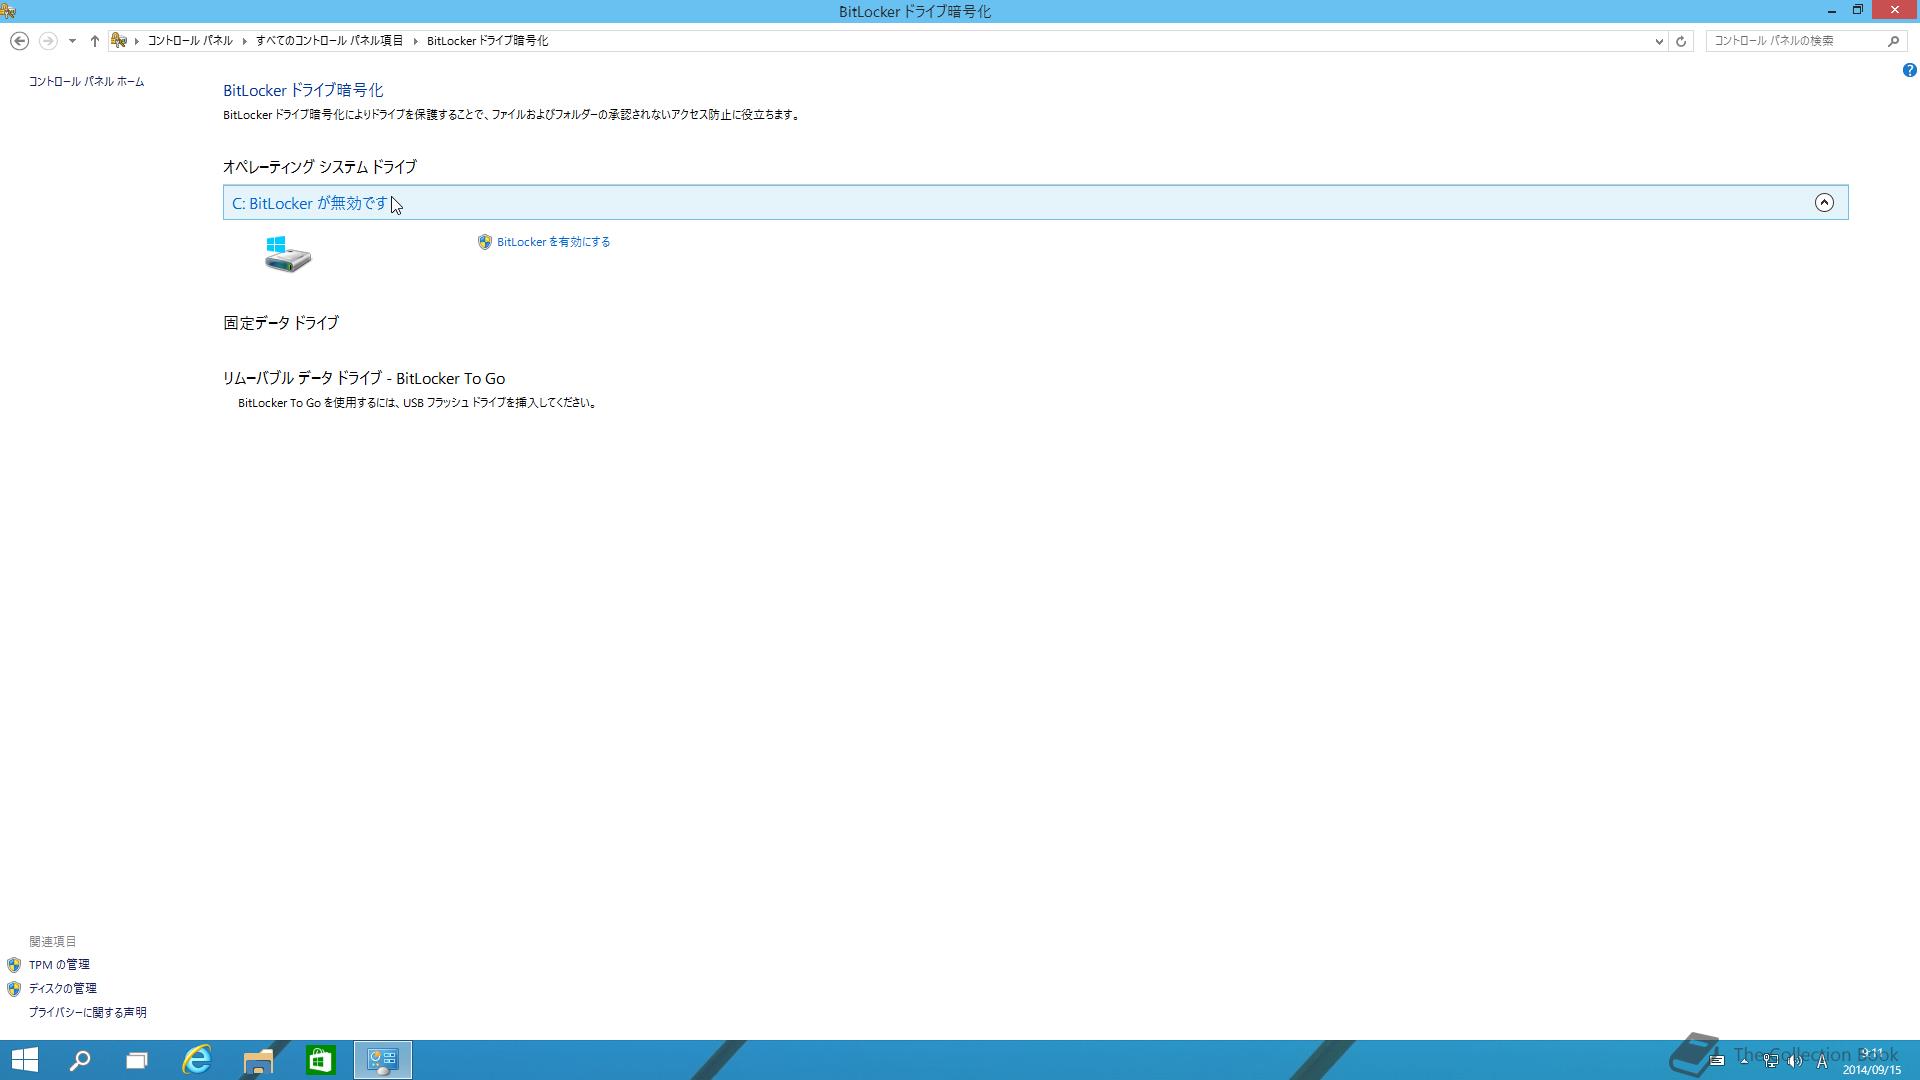
Task: Click the BitLocker keys icon in the address bar
Action: pos(119,41)
